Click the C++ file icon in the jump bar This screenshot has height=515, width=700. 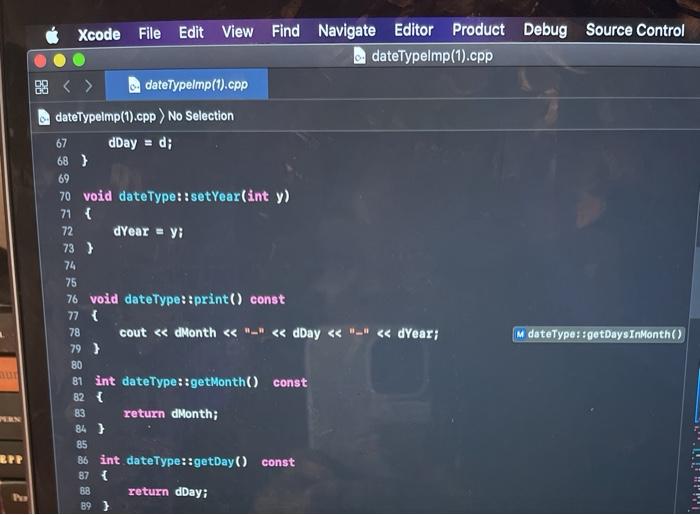click(x=44, y=117)
